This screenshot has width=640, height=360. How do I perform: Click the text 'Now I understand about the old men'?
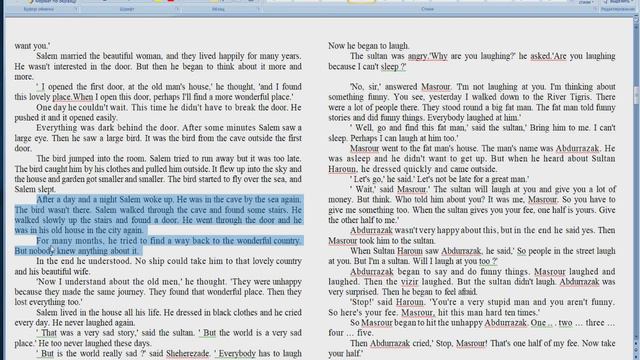[109, 282]
